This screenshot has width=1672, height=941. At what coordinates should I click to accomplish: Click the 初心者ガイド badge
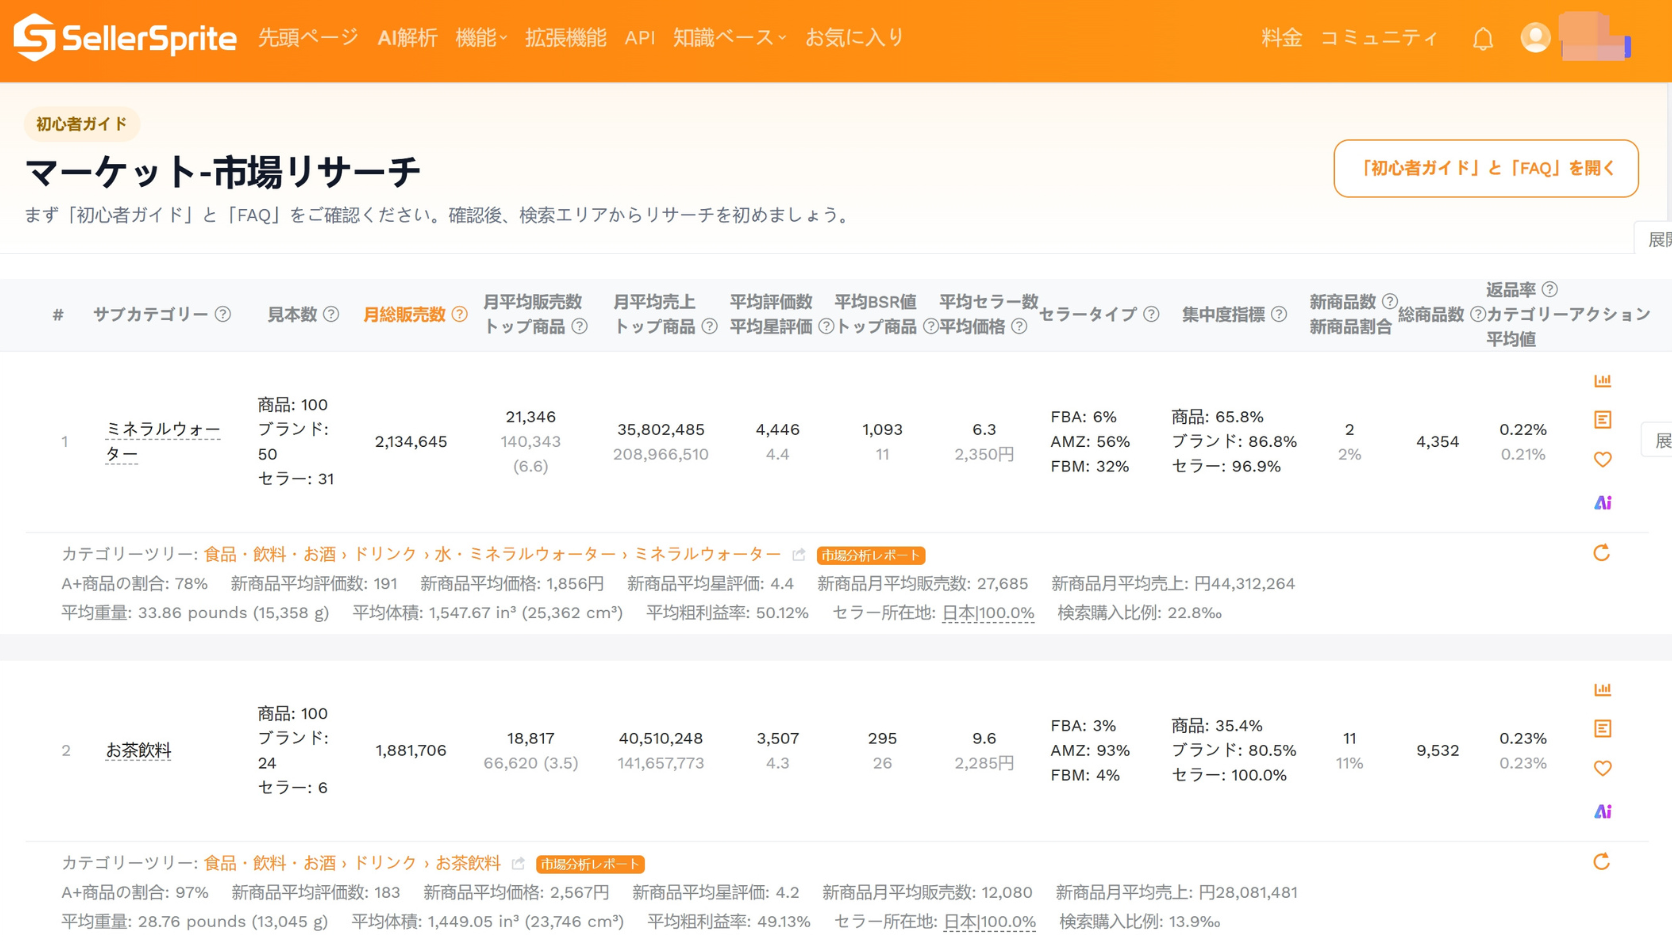click(x=82, y=124)
